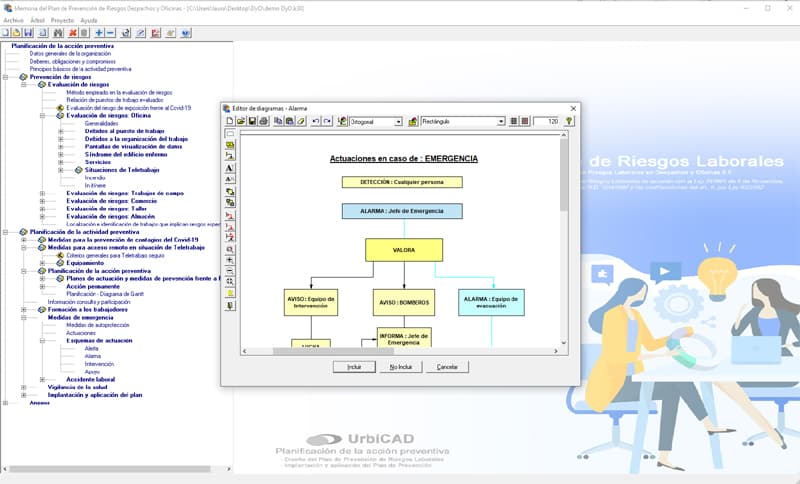Click the zoom in plus magnifier tool
This screenshot has height=484, width=800.
click(x=230, y=261)
